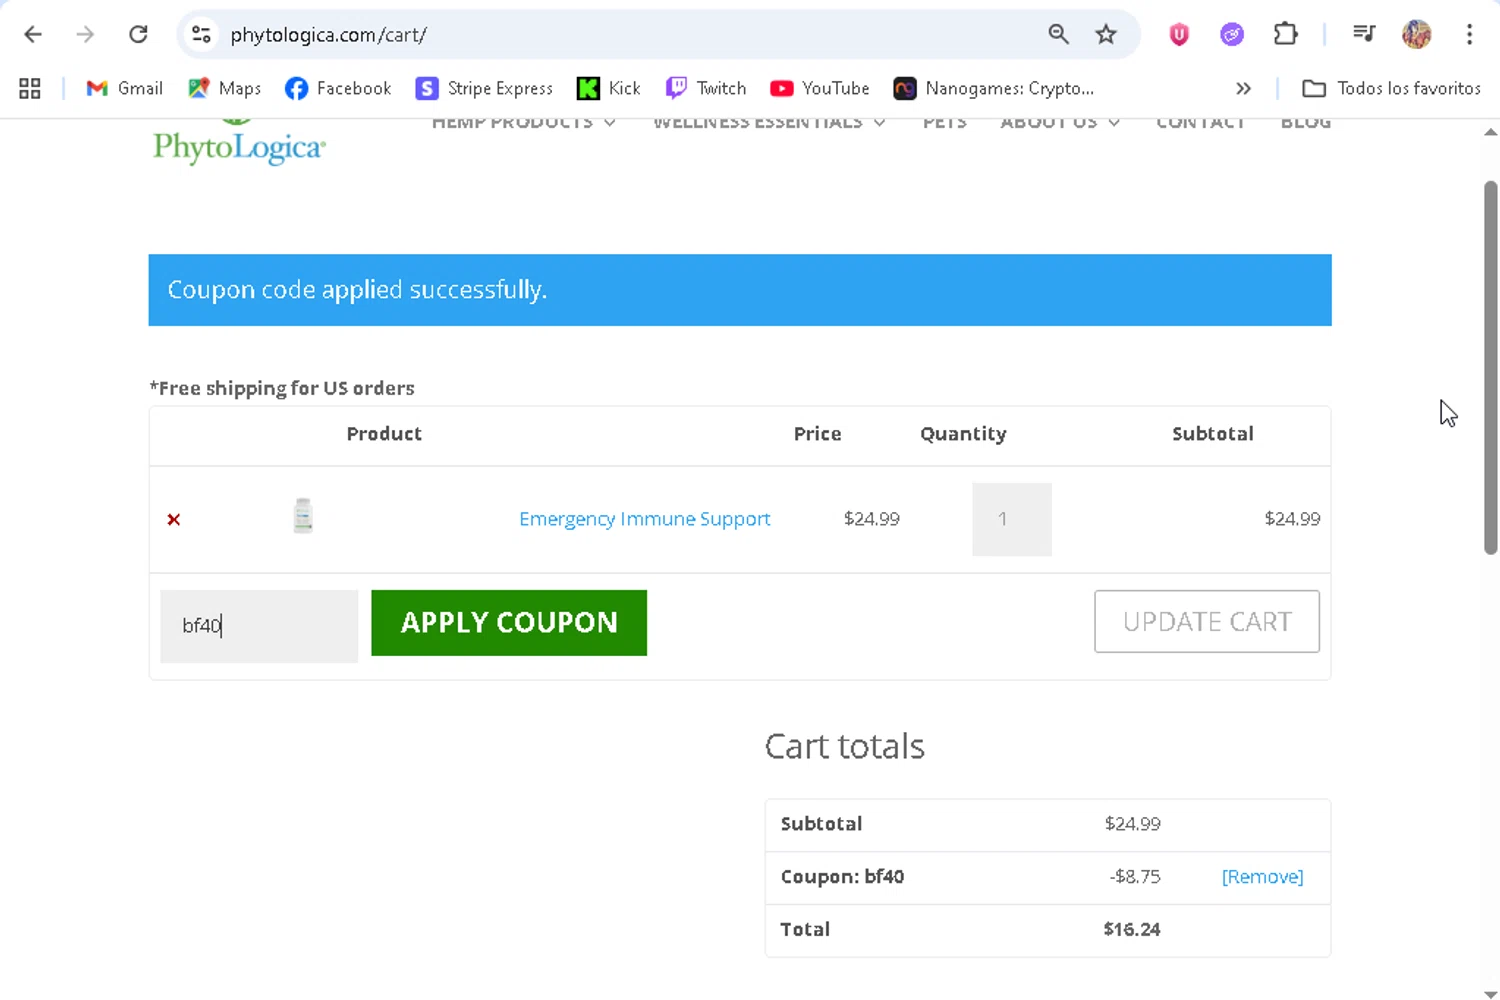Screen dimensions: 1500x1000
Task: Open site information icon in address bar
Action: coord(201,35)
